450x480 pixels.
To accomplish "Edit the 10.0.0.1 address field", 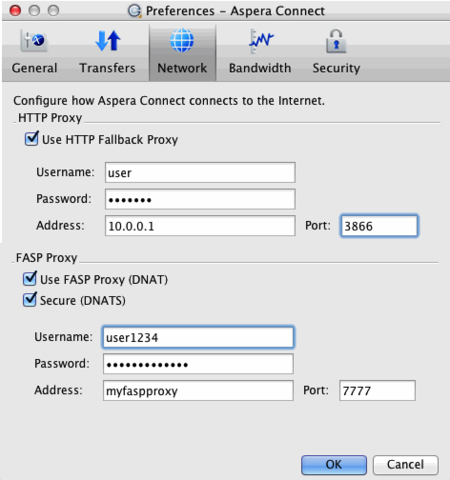I will click(200, 226).
